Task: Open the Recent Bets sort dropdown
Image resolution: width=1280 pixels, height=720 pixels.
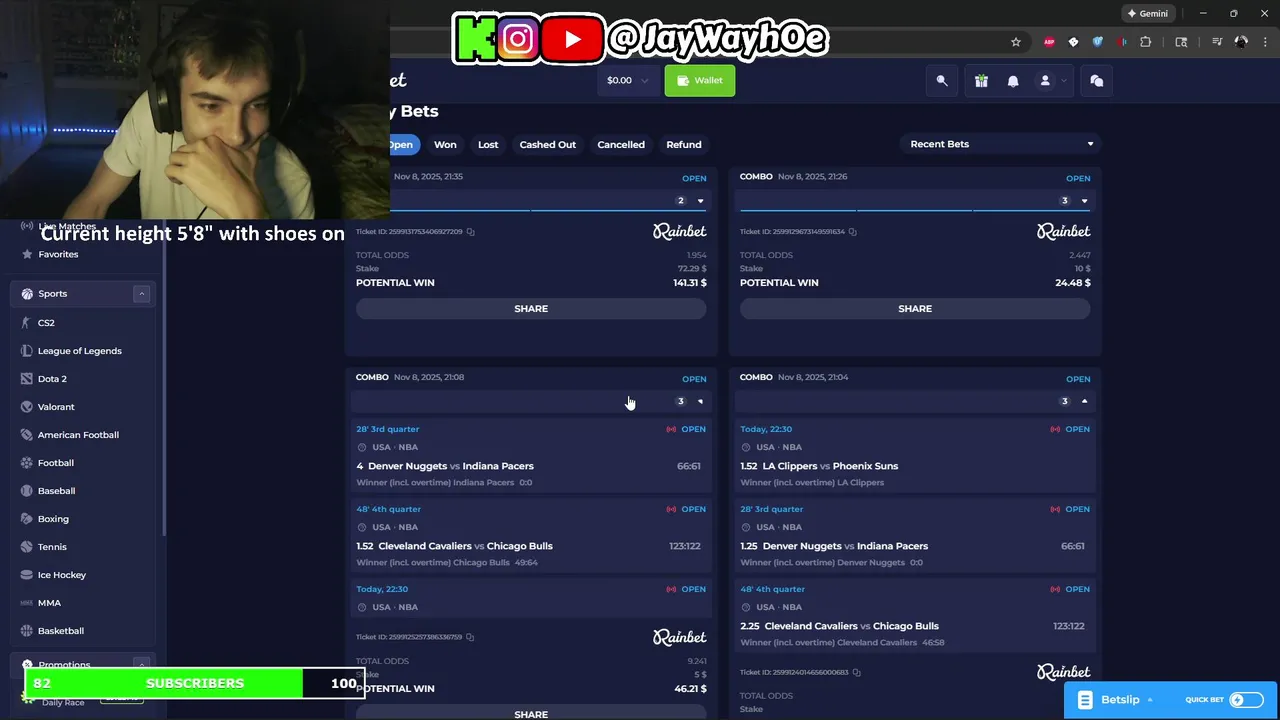Action: 1000,144
